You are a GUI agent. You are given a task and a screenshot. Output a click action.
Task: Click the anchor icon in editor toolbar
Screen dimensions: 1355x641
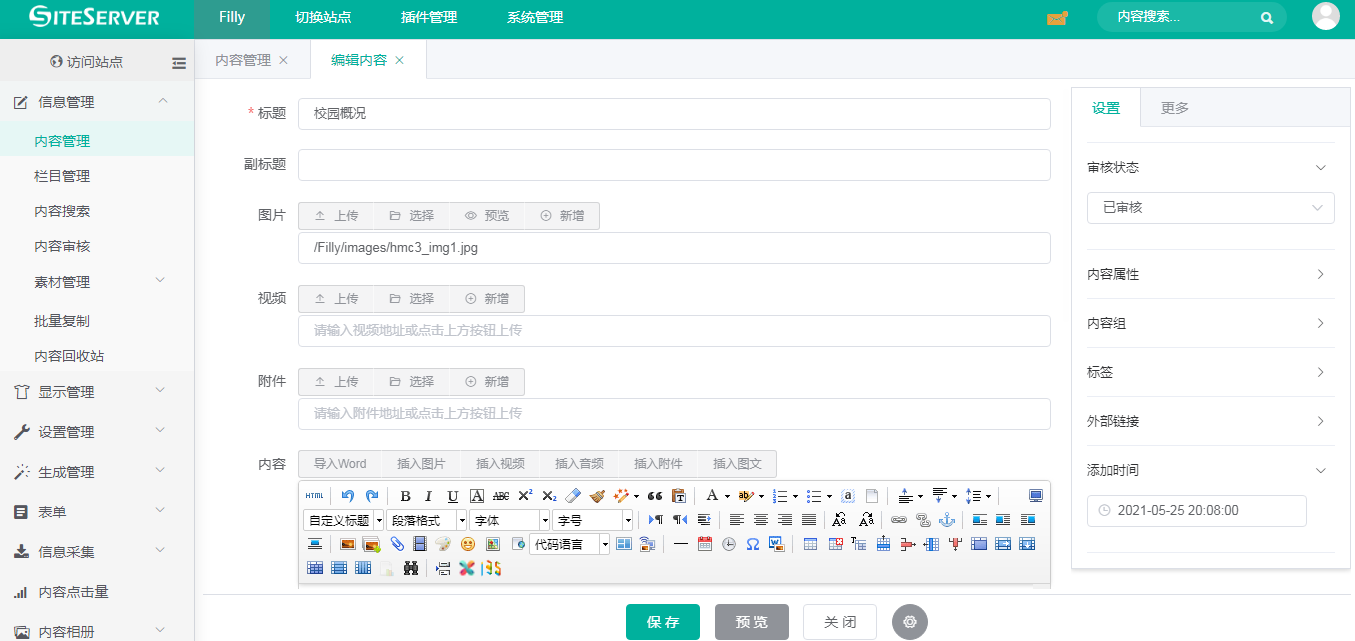(946, 520)
